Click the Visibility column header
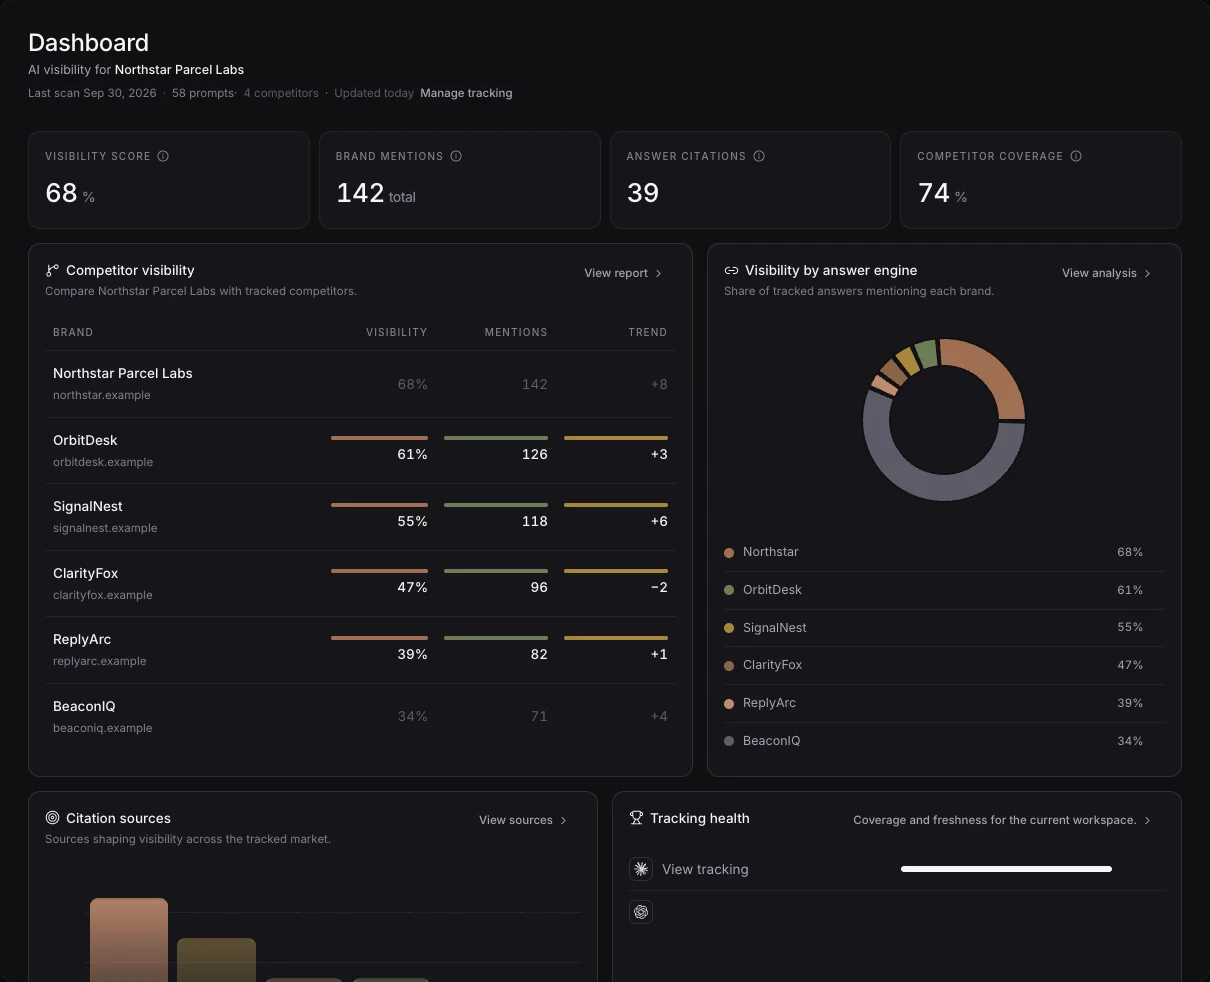 coord(396,332)
